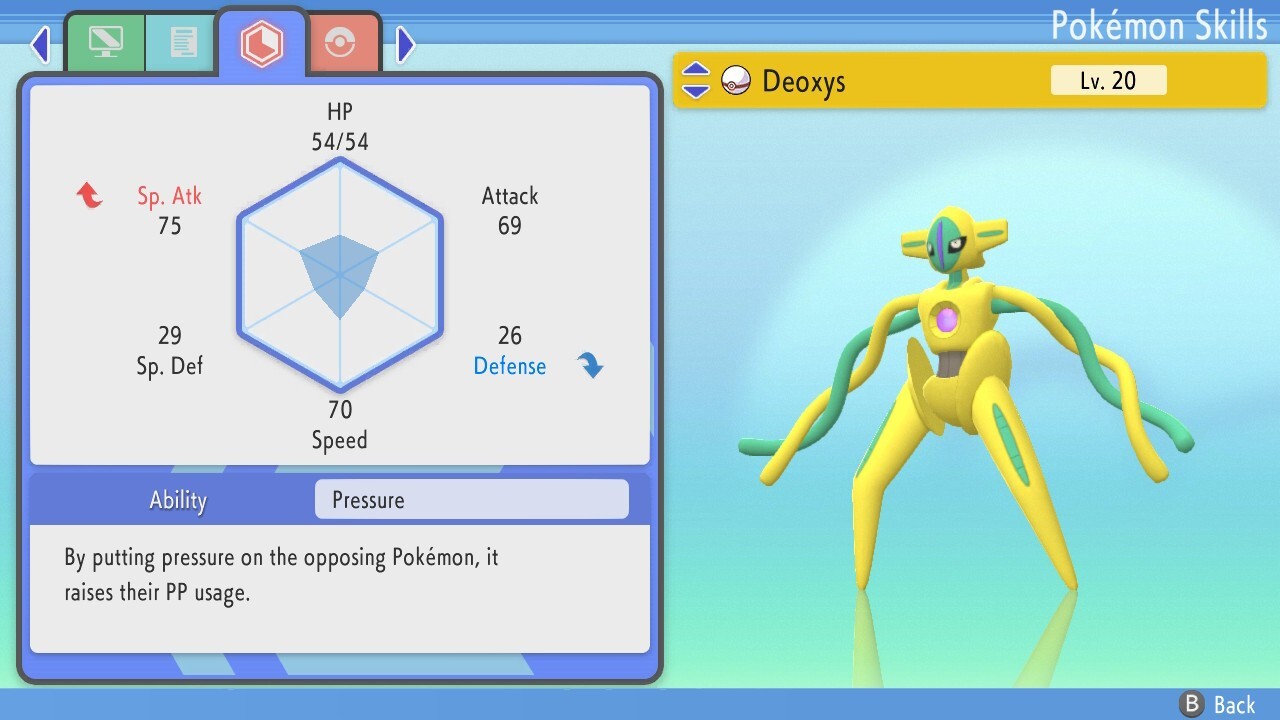Open the trainer memo notes tab
This screenshot has height=720, width=1280.
click(182, 43)
